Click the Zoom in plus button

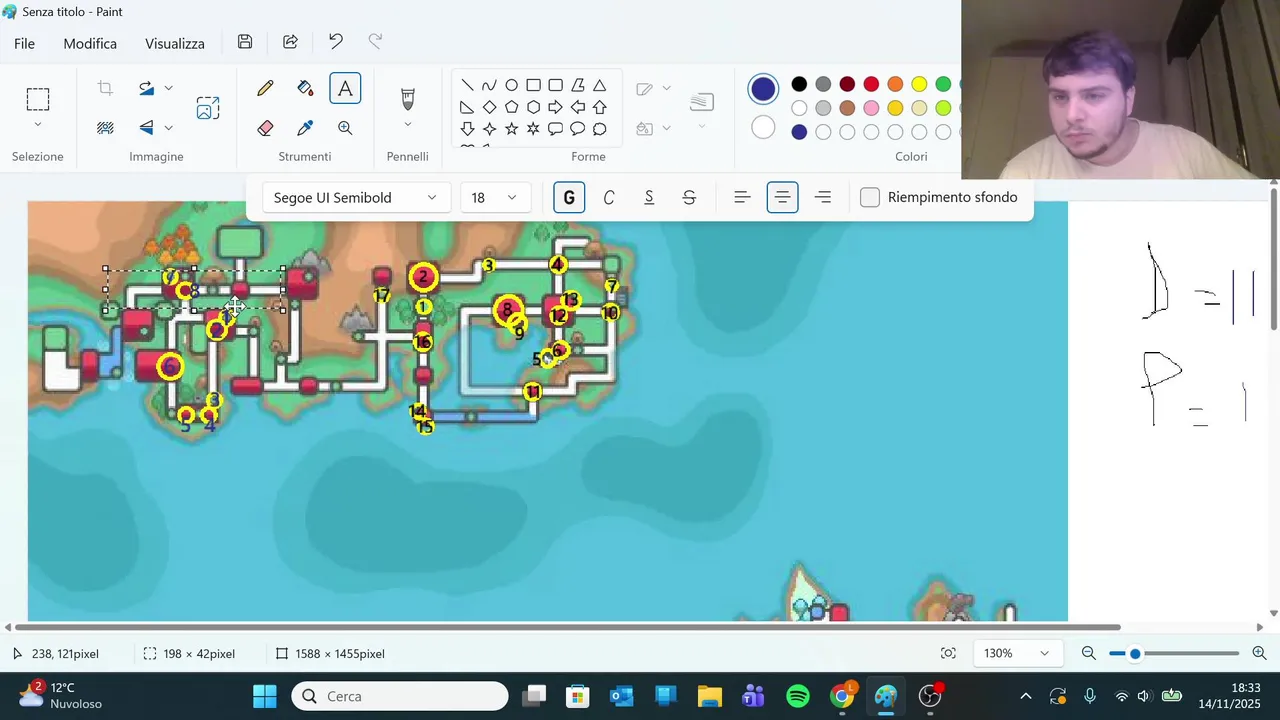[1259, 653]
